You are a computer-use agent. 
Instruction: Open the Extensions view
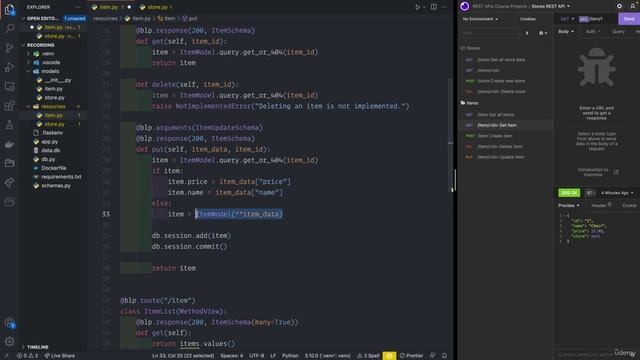(9, 106)
